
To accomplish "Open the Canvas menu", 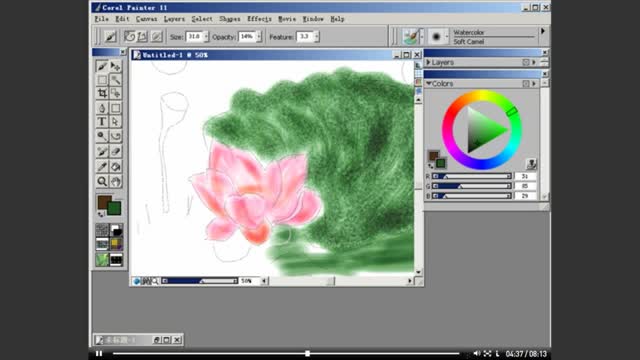I will point(146,19).
